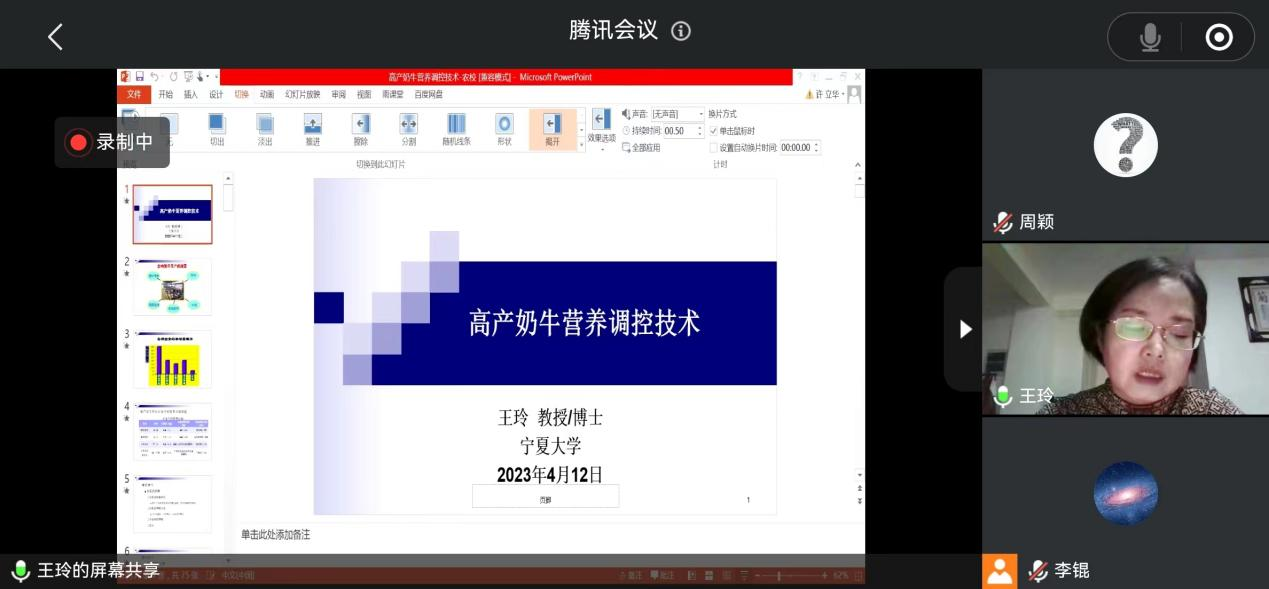This screenshot has width=1269, height=589.
Task: Click the date 2023年4月12日 on slide
Action: pyautogui.click(x=550, y=474)
